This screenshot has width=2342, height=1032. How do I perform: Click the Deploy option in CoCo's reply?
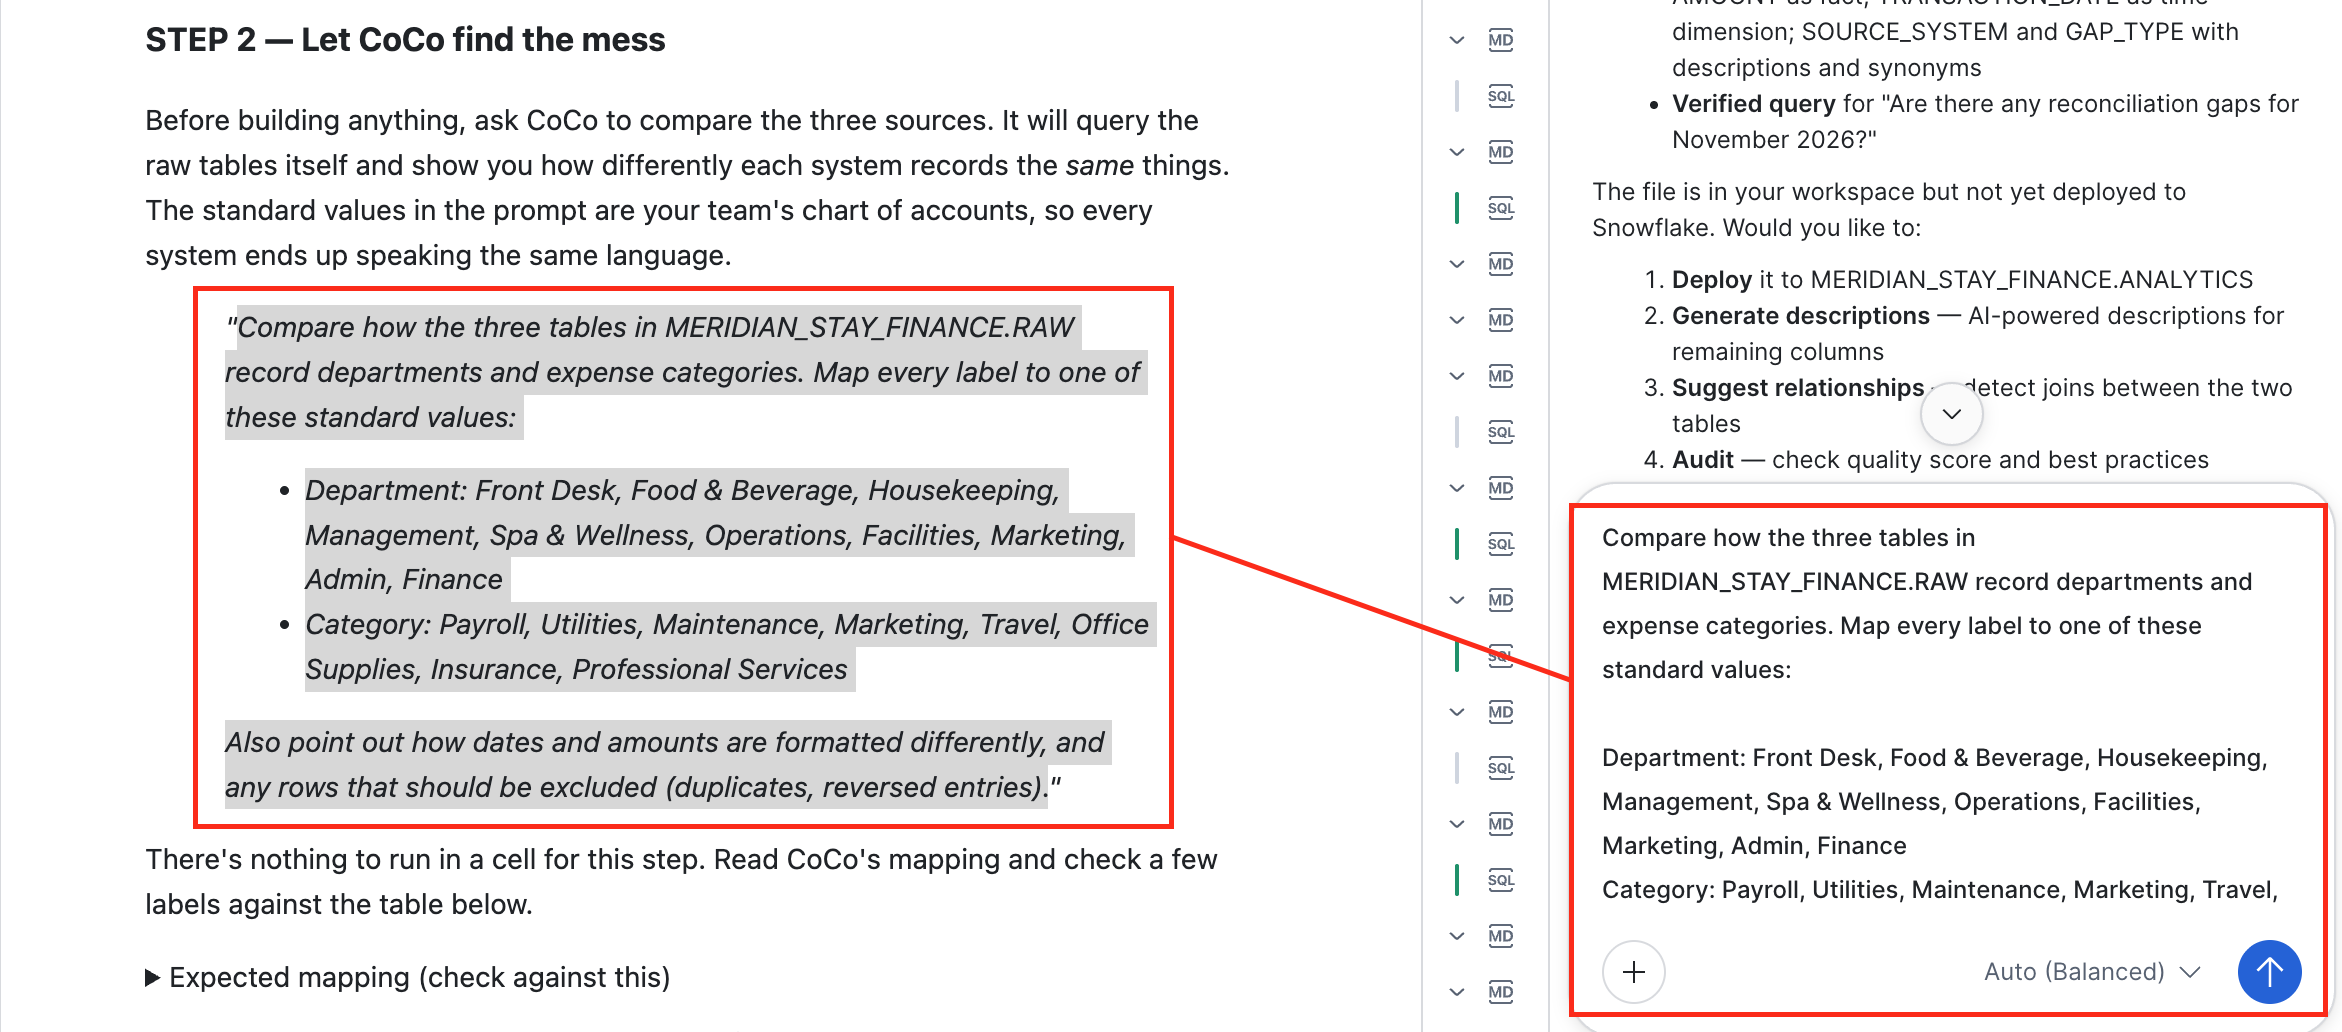(1711, 280)
